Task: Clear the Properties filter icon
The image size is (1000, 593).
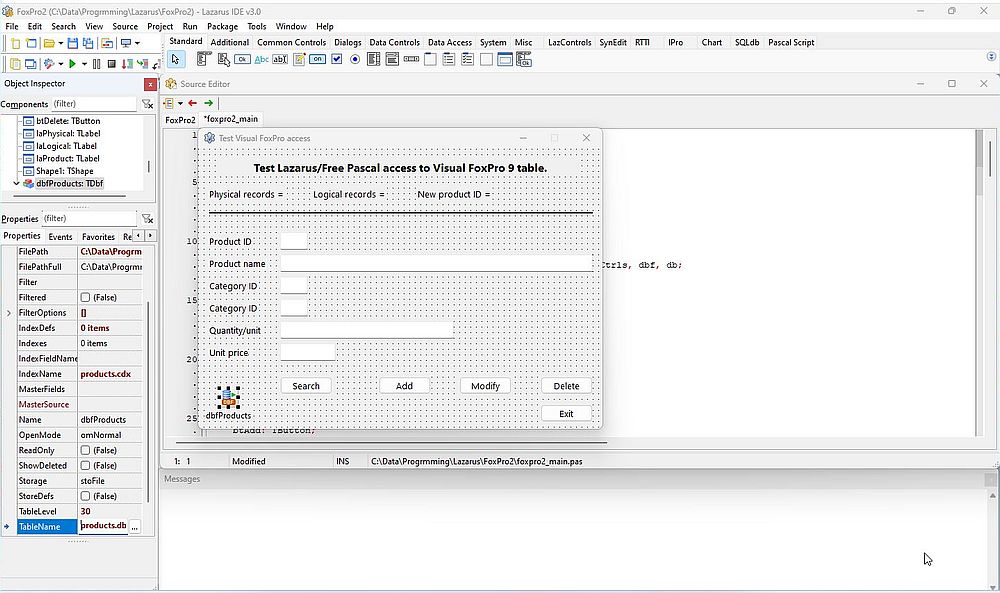Action: (x=147, y=219)
